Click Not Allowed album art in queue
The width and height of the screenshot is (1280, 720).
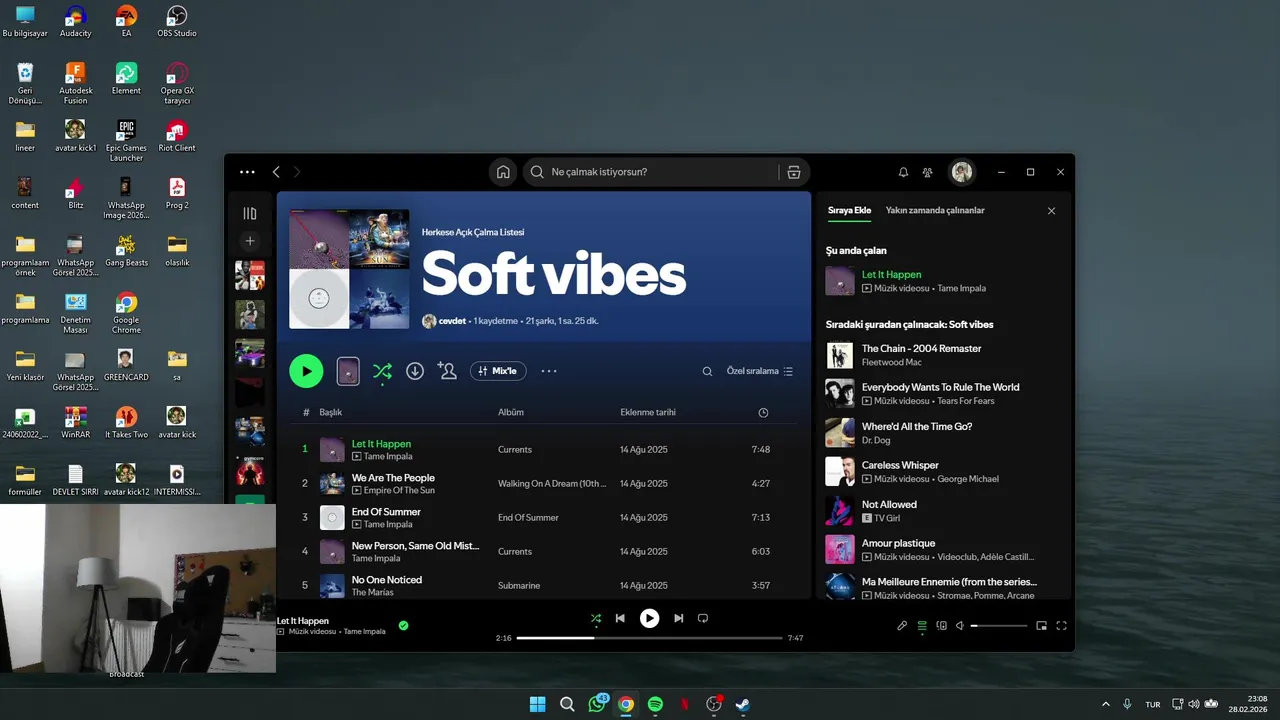[x=839, y=511]
